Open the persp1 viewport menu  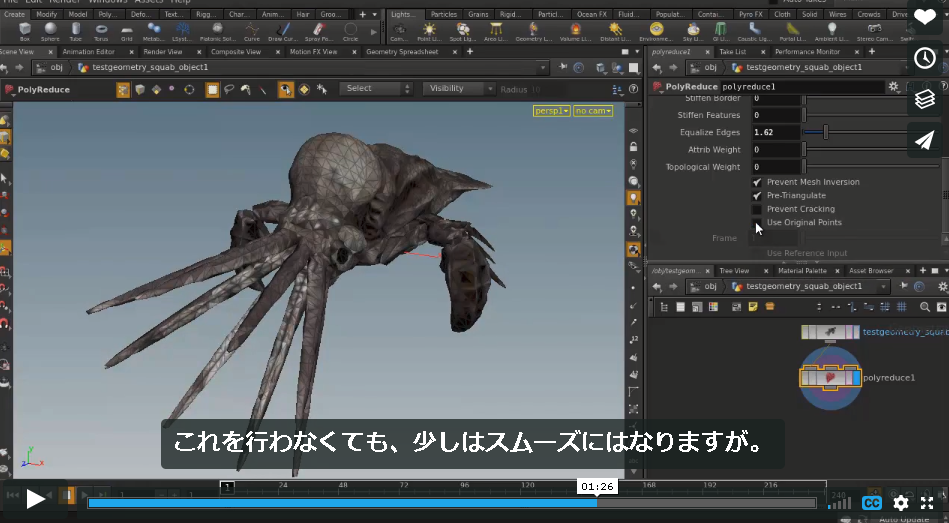click(551, 111)
